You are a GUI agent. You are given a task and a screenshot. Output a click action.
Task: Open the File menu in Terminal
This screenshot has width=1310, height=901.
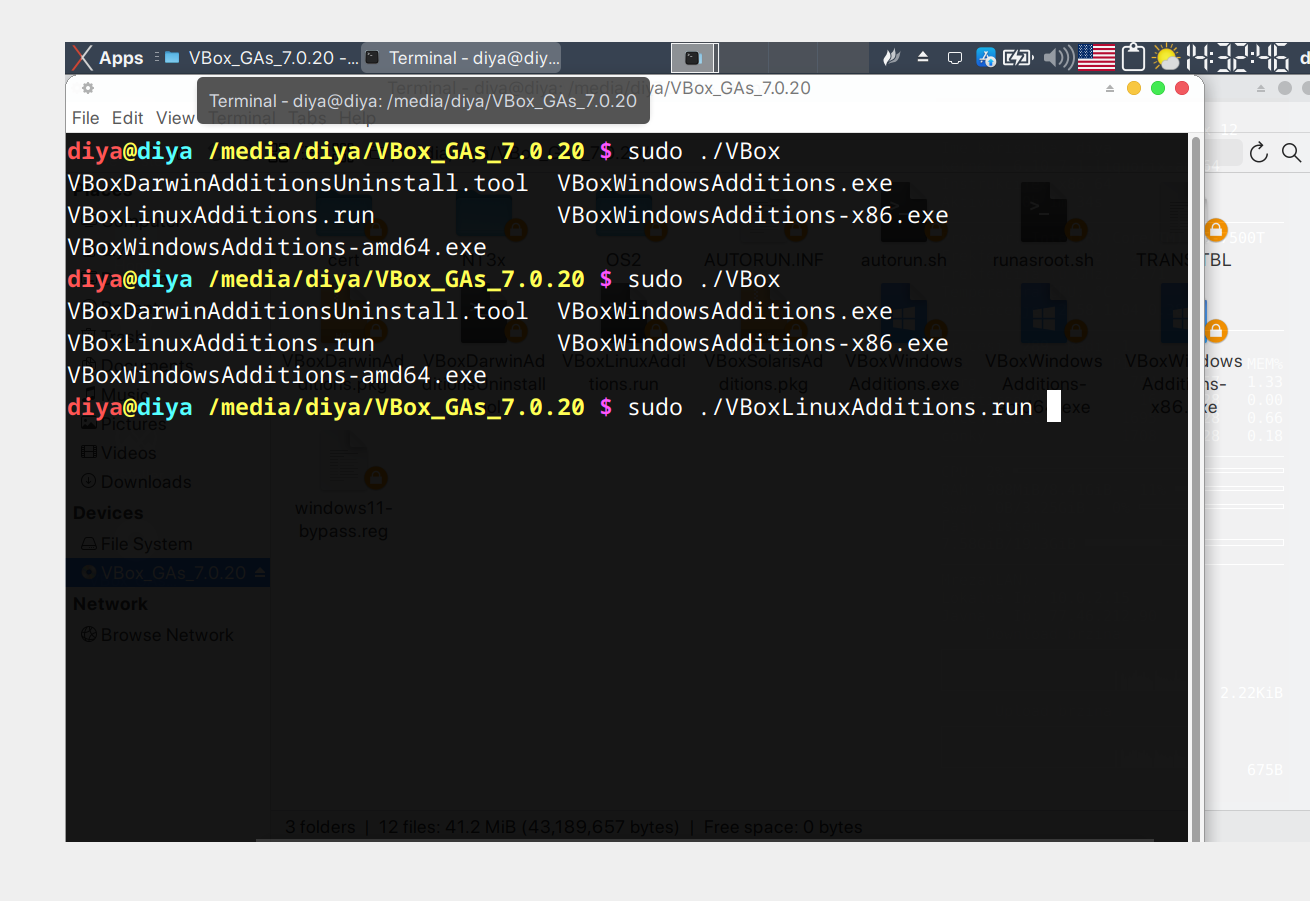85,118
